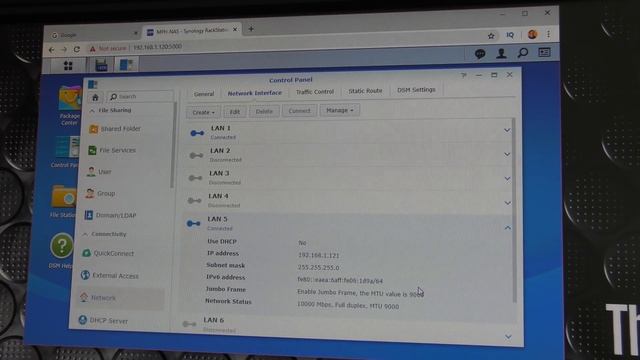Click the Chrome profile avatar
Image resolution: width=640 pixels, height=360 pixels.
[532, 34]
